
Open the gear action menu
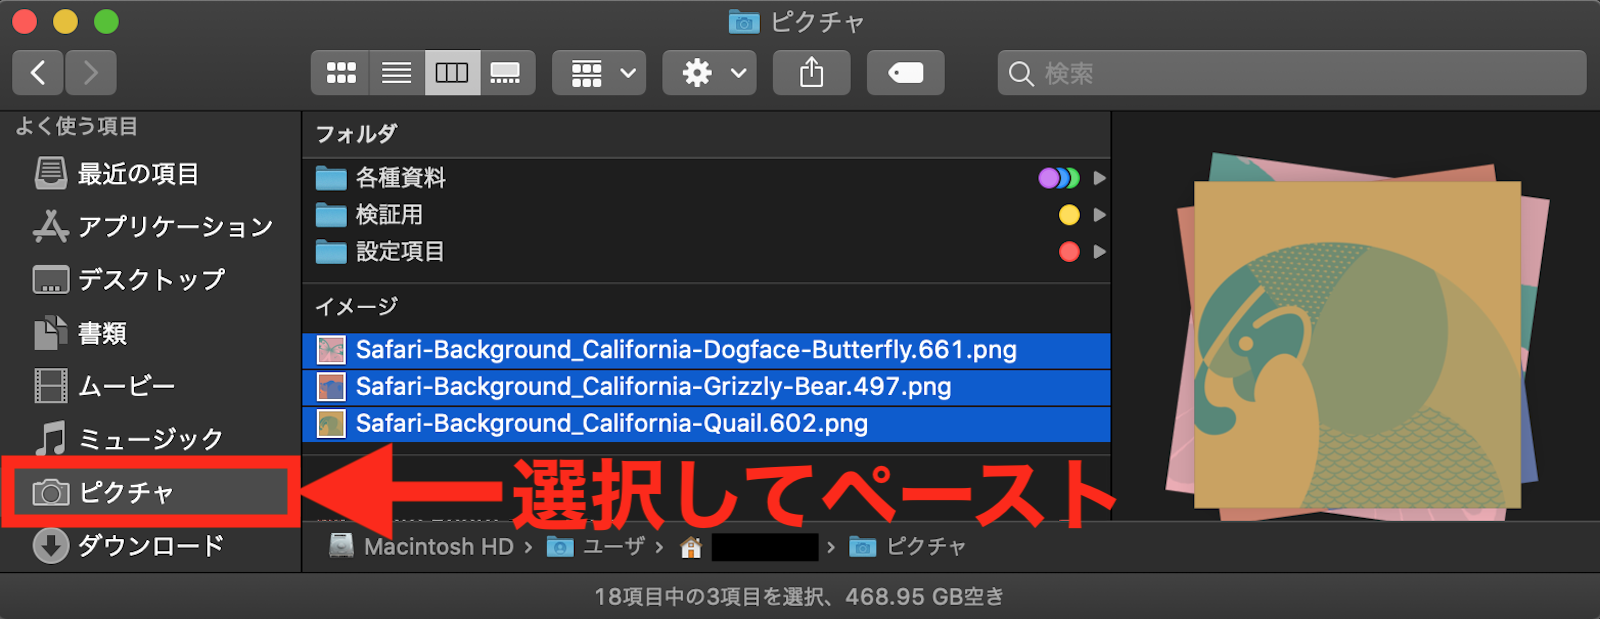pos(709,73)
